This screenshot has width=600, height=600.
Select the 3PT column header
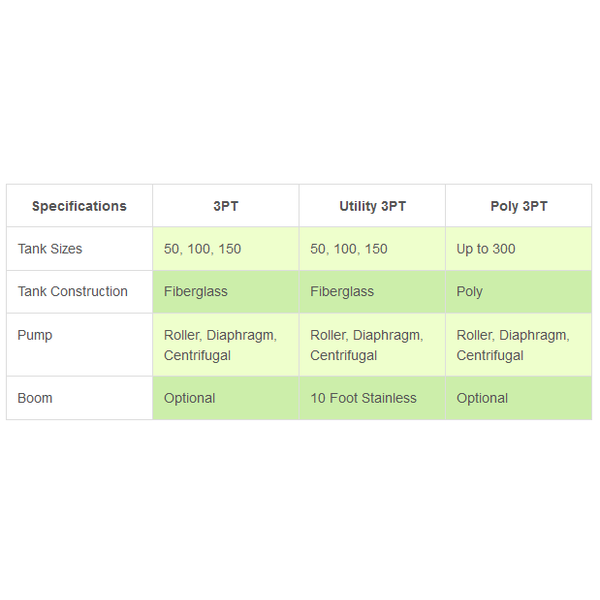[x=226, y=206]
